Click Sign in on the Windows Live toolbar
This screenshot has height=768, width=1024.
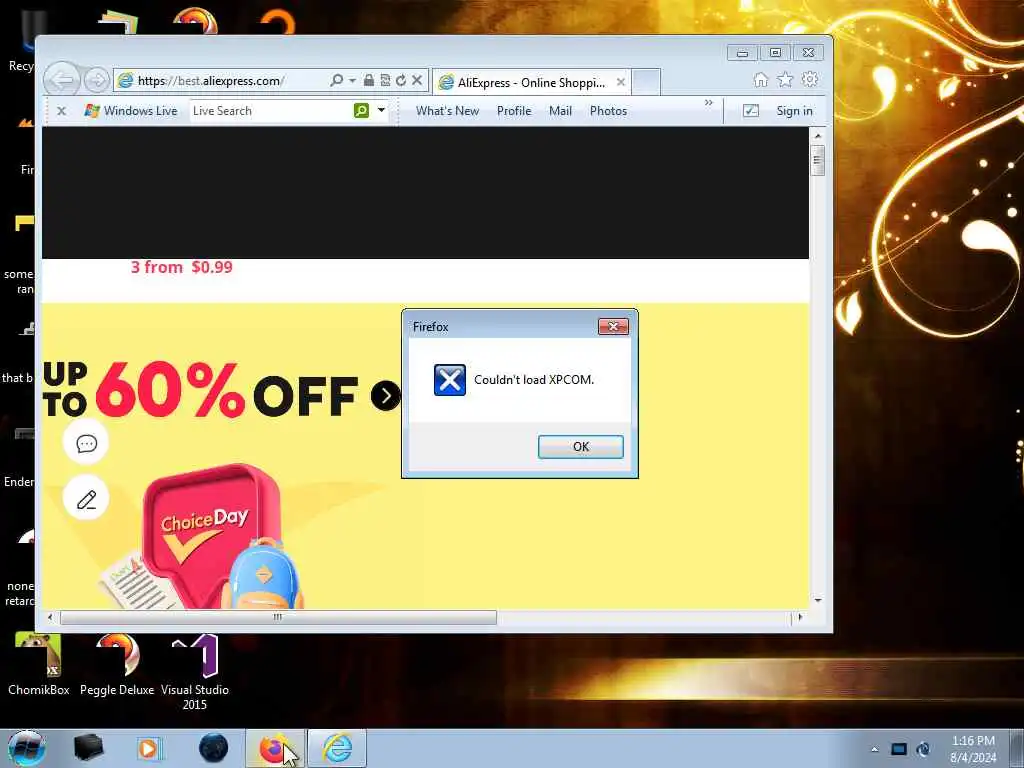(x=794, y=111)
